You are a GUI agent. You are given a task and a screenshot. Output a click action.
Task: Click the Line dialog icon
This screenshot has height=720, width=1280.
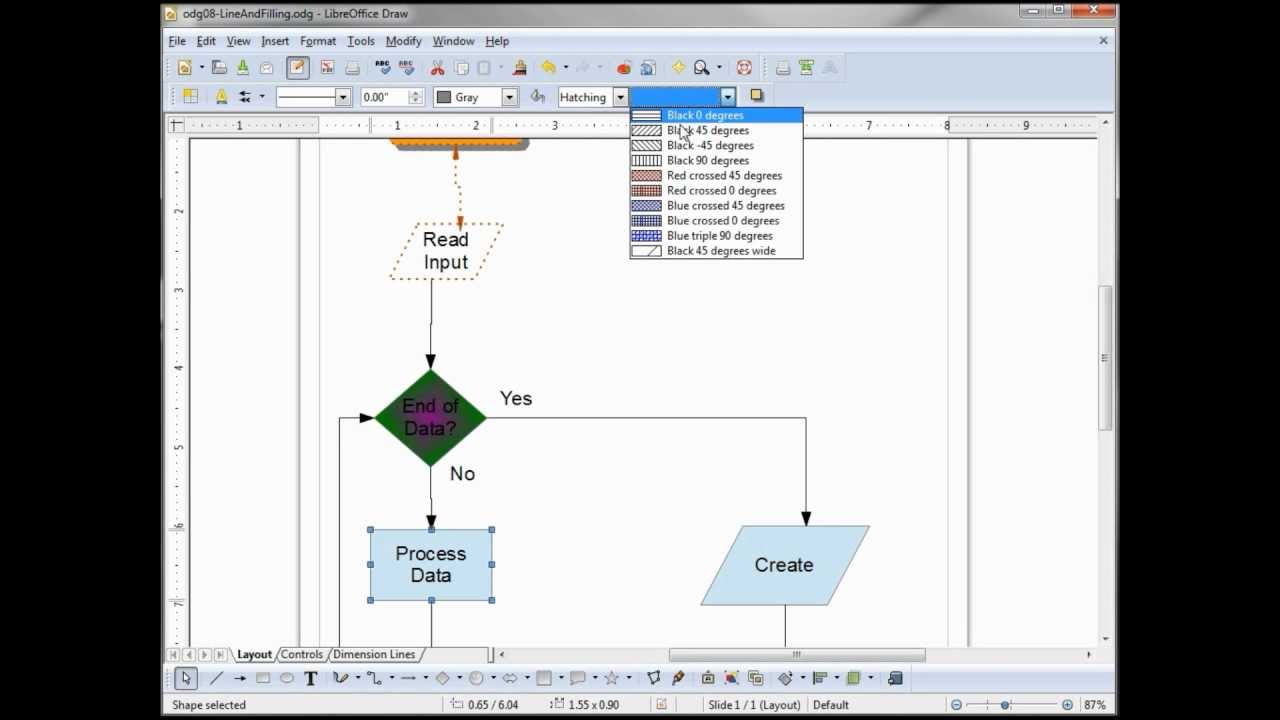click(221, 97)
